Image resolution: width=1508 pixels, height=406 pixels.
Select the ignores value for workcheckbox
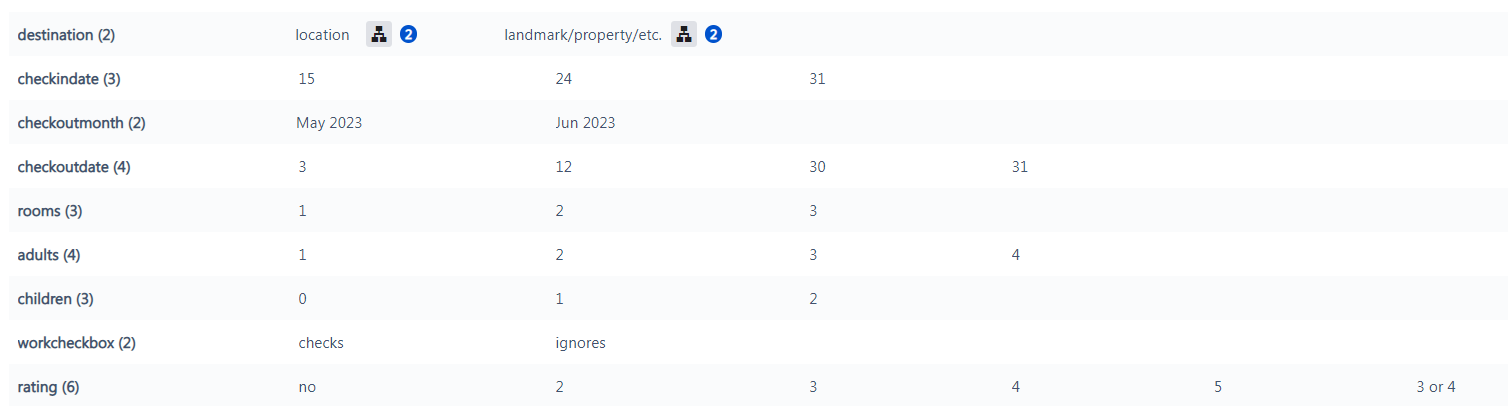(x=580, y=343)
